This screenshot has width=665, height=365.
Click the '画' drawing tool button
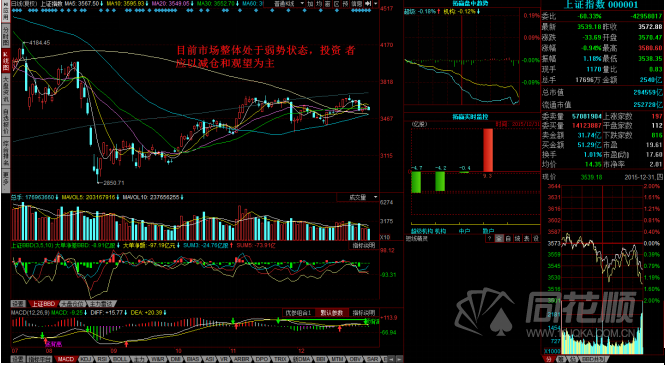(x=327, y=3)
